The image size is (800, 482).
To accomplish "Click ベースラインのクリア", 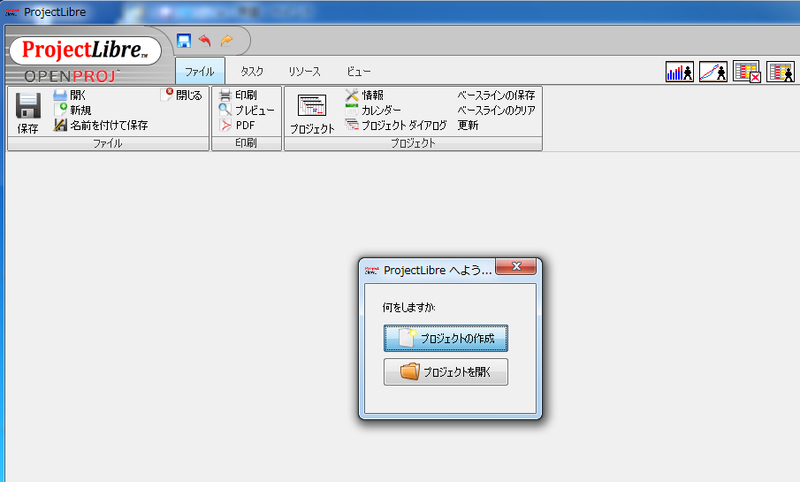I will tap(496, 110).
